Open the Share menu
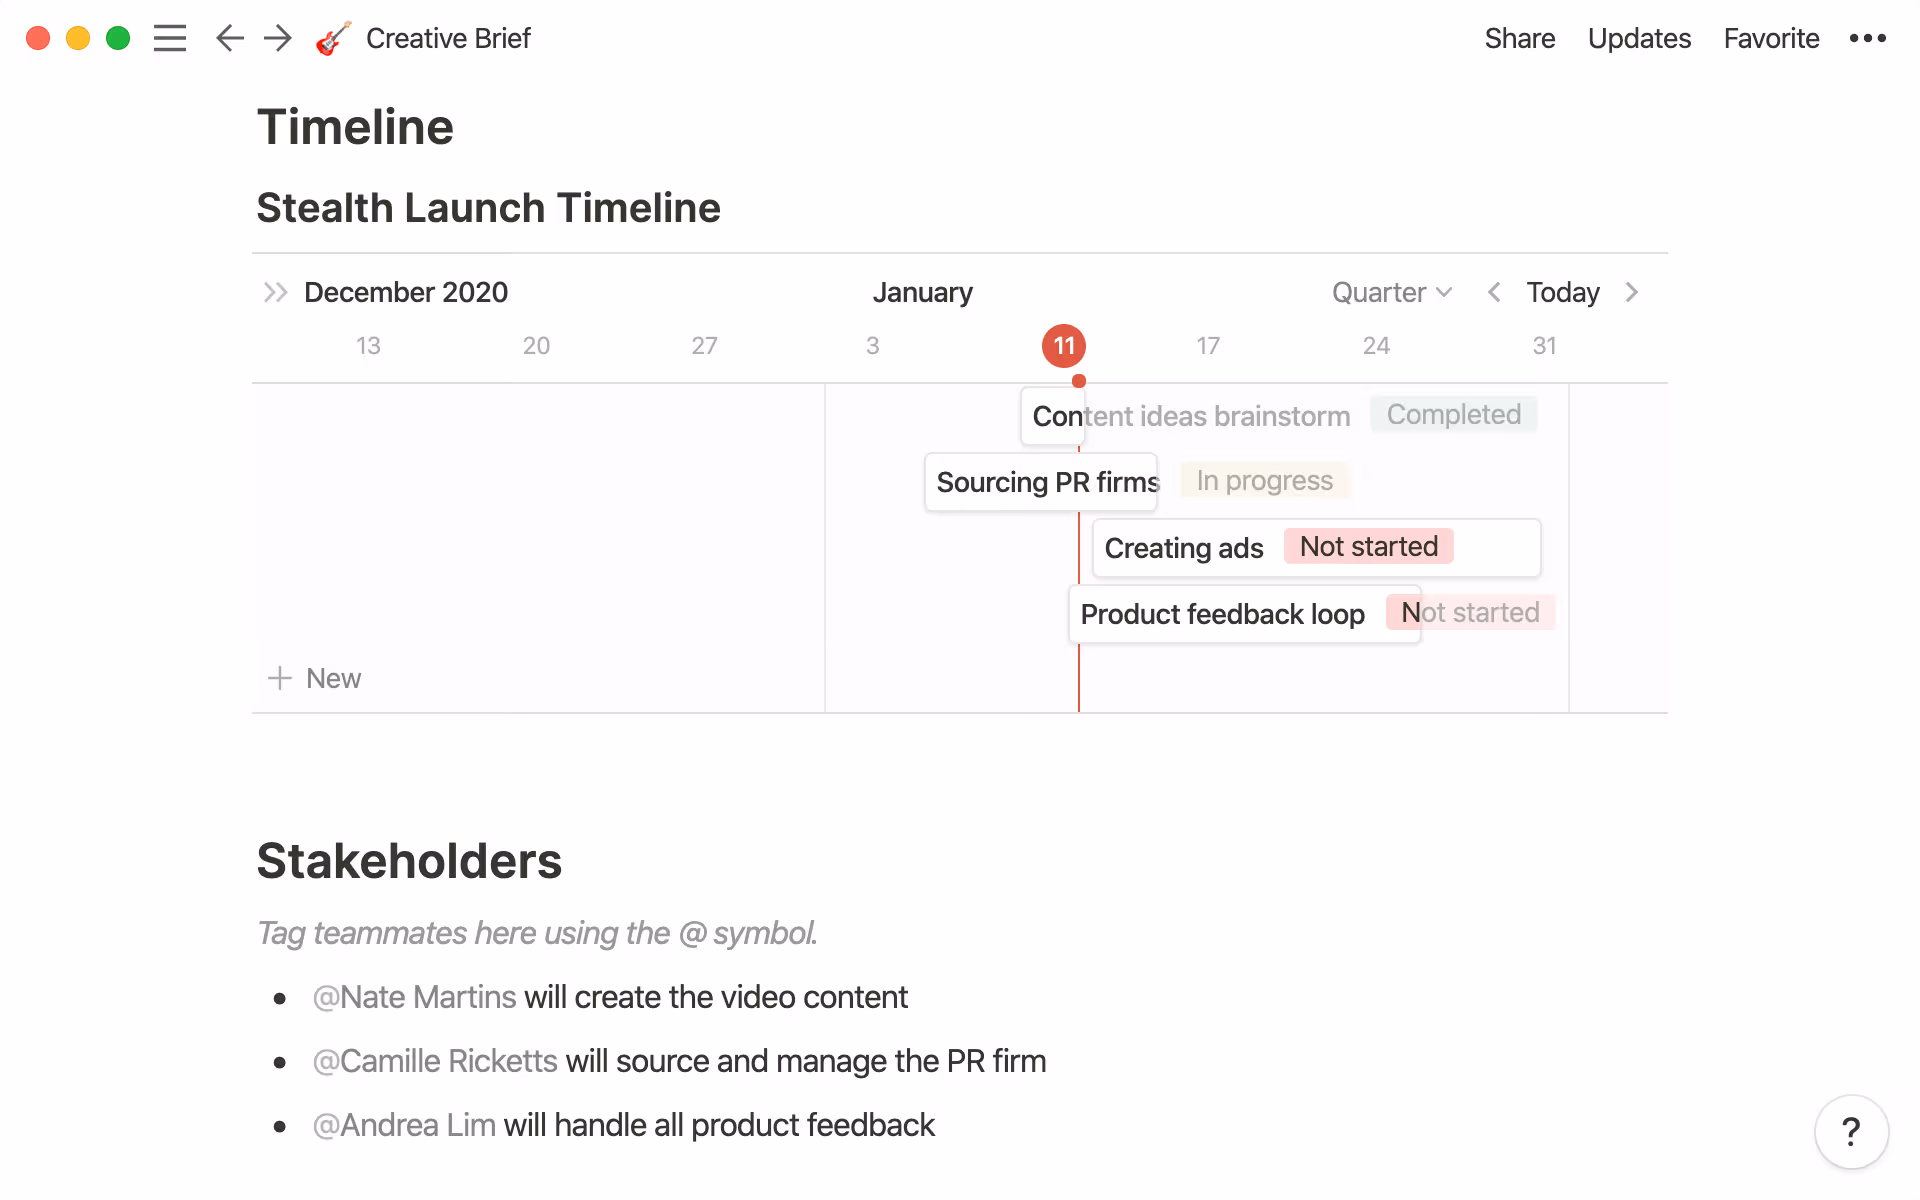1920x1200 pixels. pos(1519,38)
